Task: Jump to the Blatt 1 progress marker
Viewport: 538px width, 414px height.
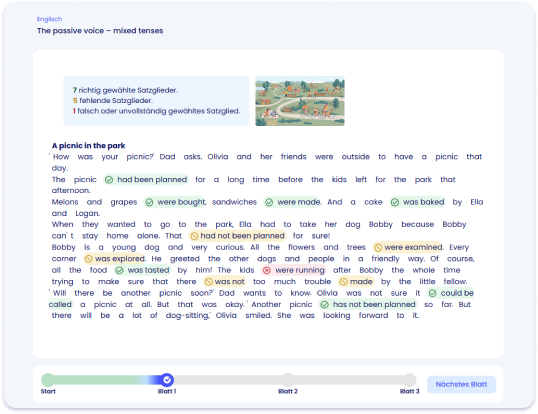Action: (x=167, y=380)
